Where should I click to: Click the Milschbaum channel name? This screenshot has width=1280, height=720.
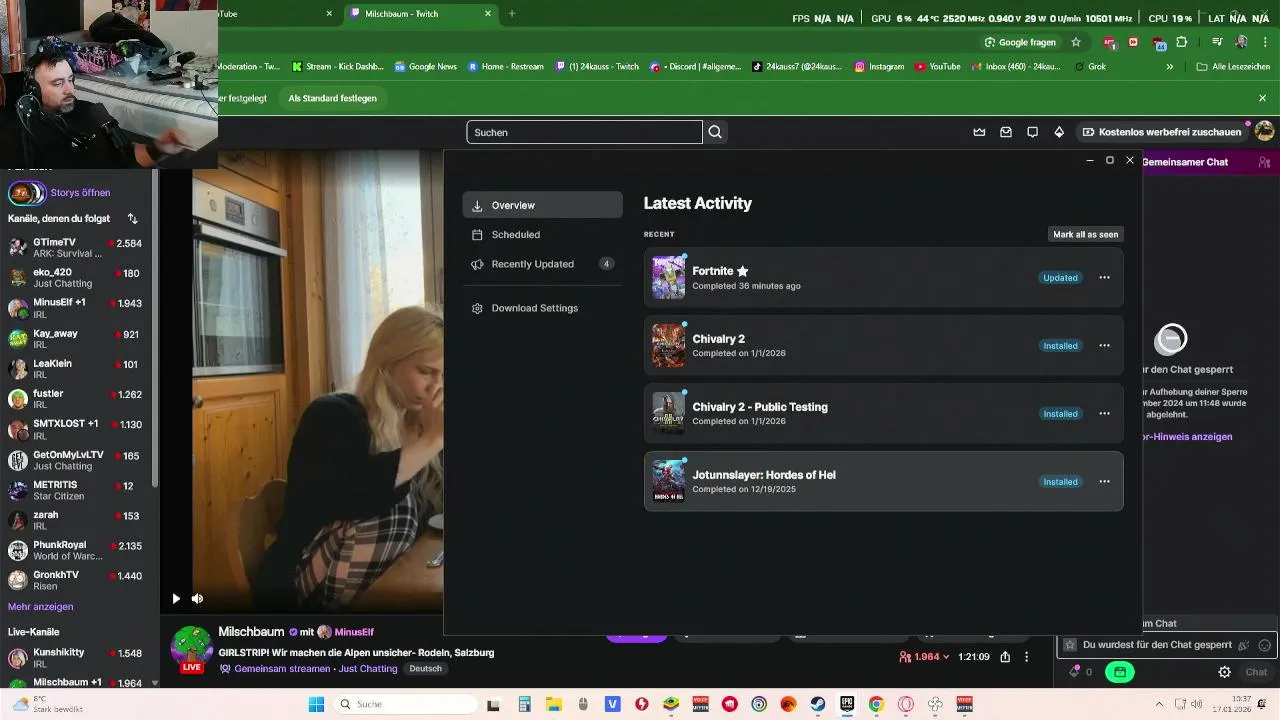pos(251,632)
